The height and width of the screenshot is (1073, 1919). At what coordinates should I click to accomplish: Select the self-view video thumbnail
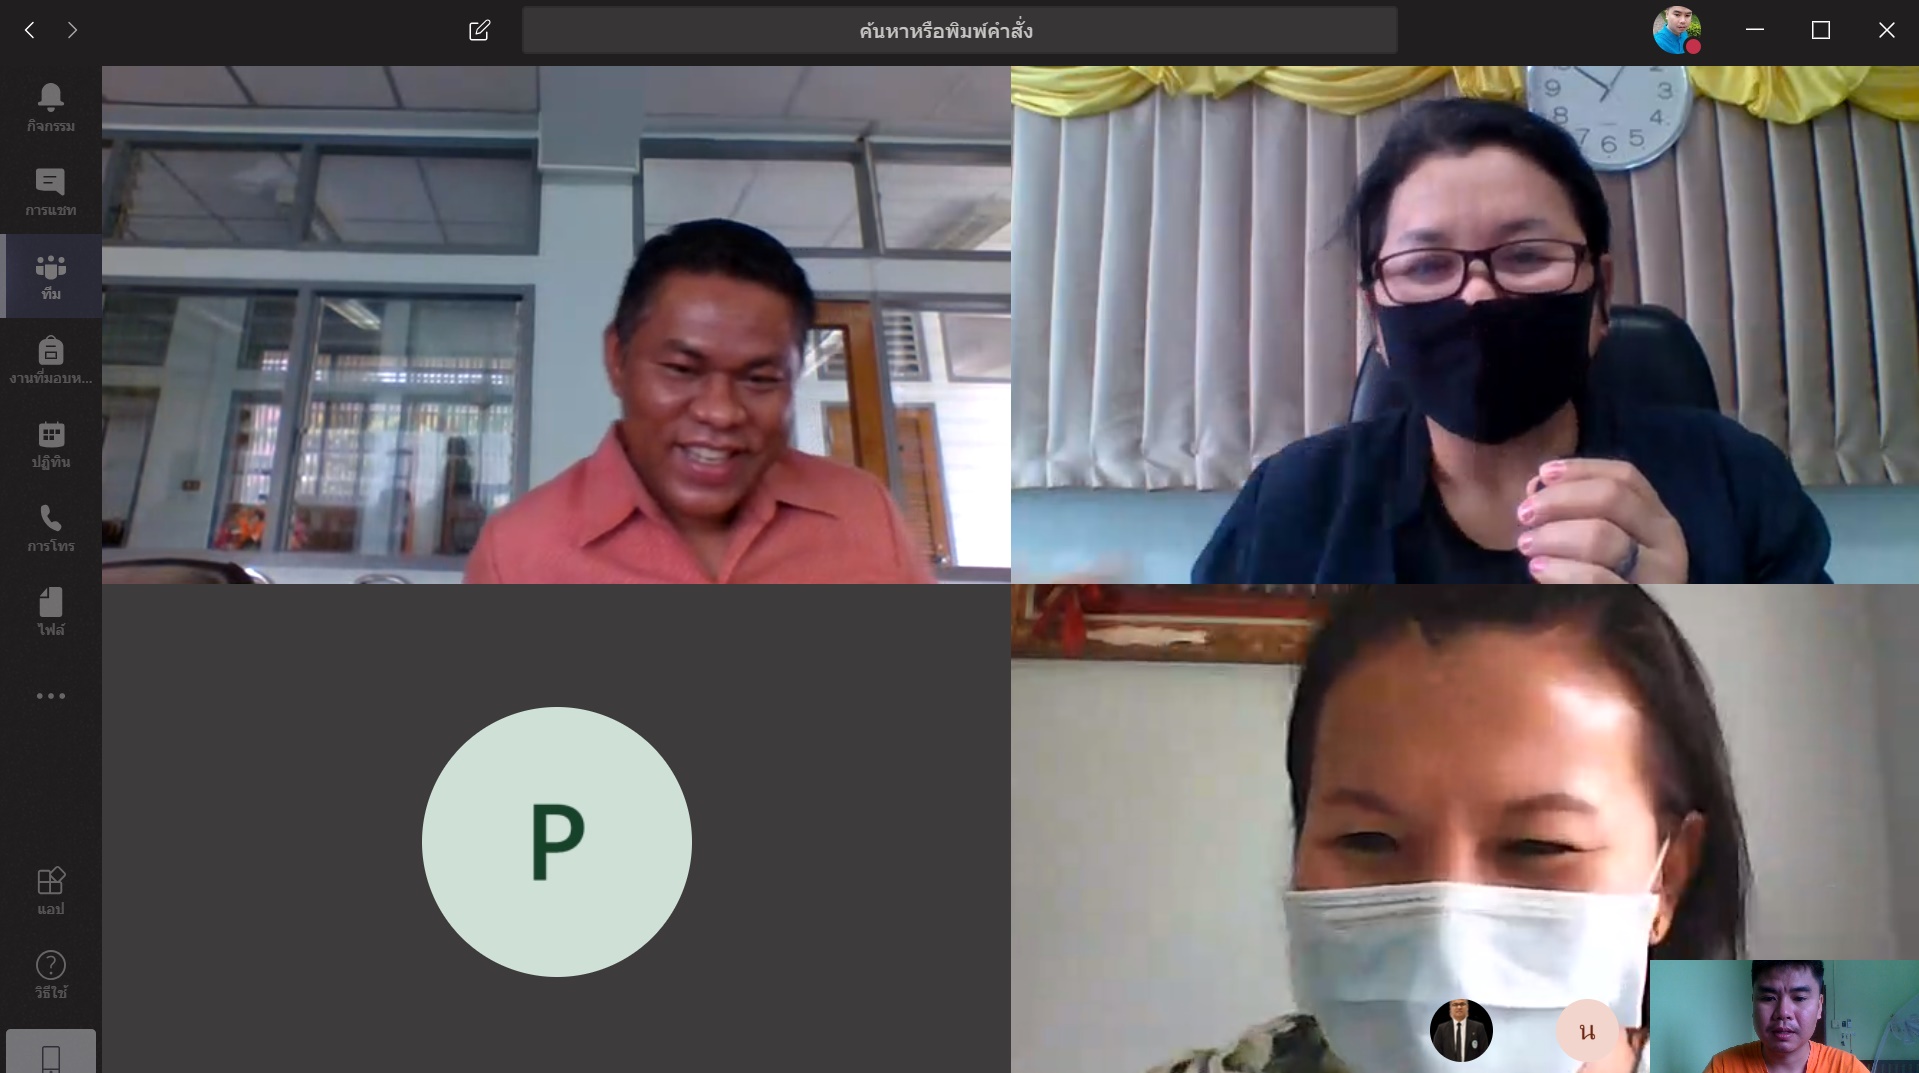[1783, 1016]
